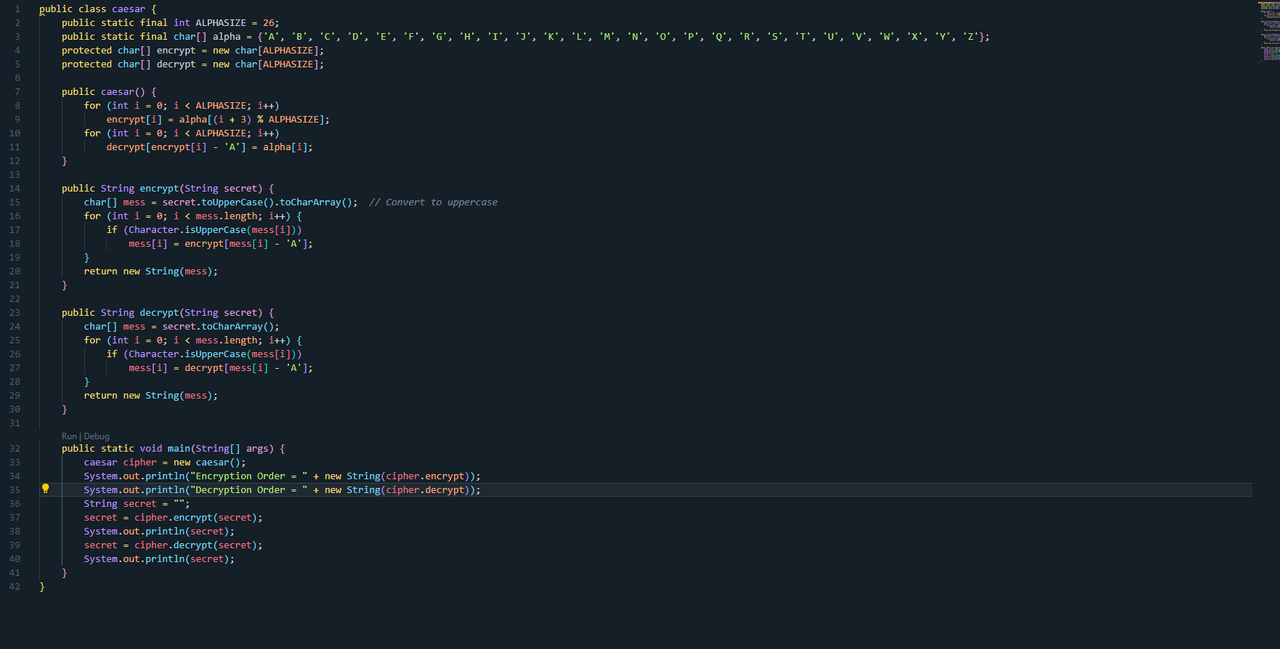
Task: Select line number 1 in the gutter
Action: pos(17,8)
